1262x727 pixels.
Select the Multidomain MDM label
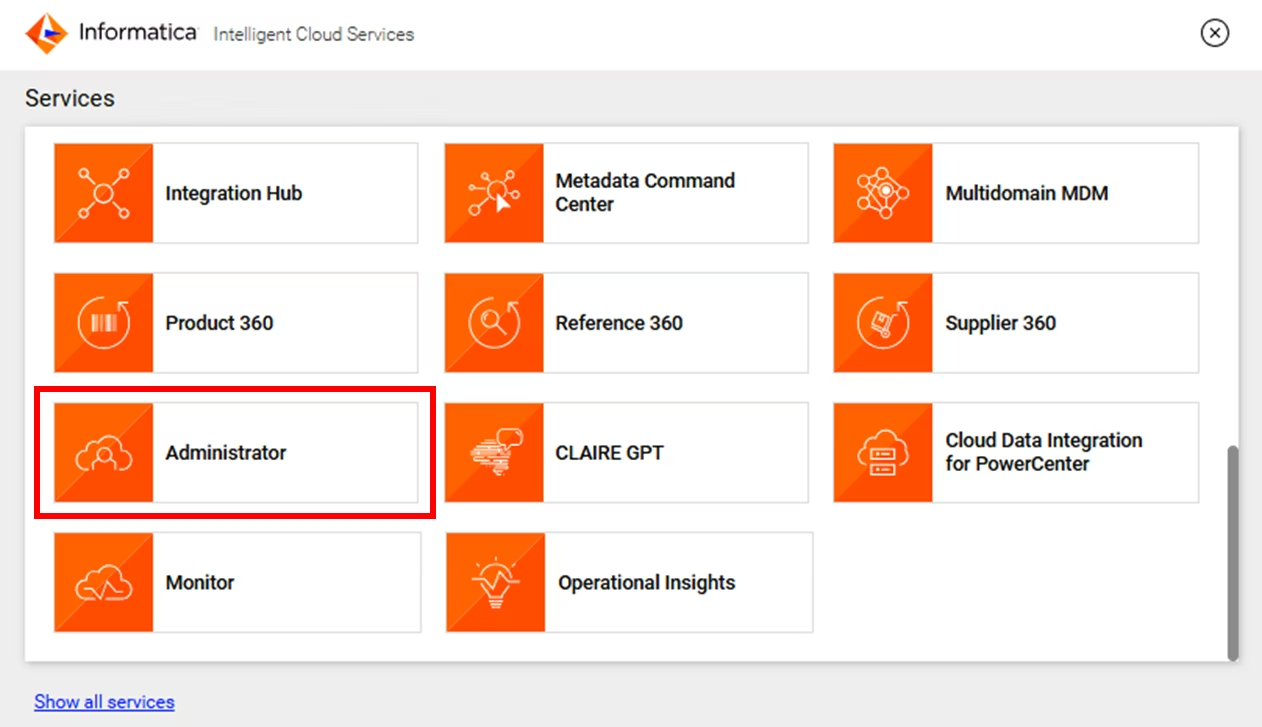[x=1027, y=193]
